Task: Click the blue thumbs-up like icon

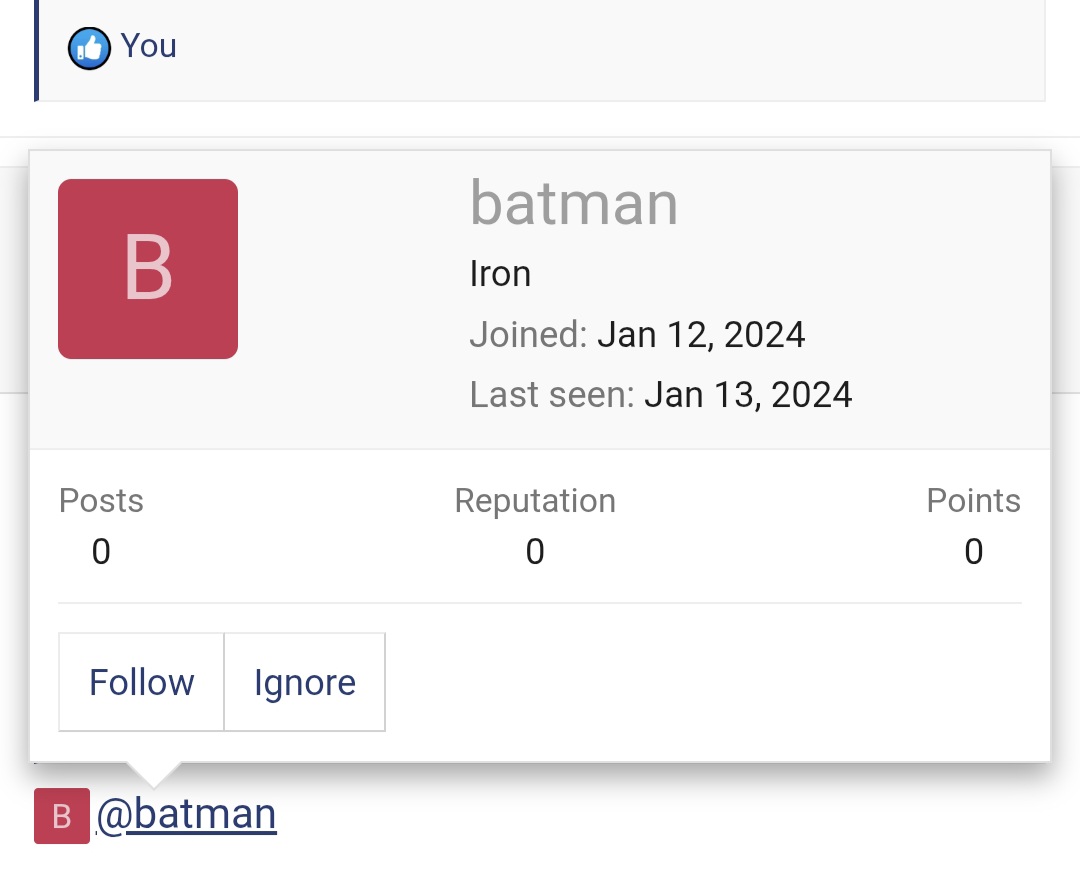Action: click(x=89, y=48)
